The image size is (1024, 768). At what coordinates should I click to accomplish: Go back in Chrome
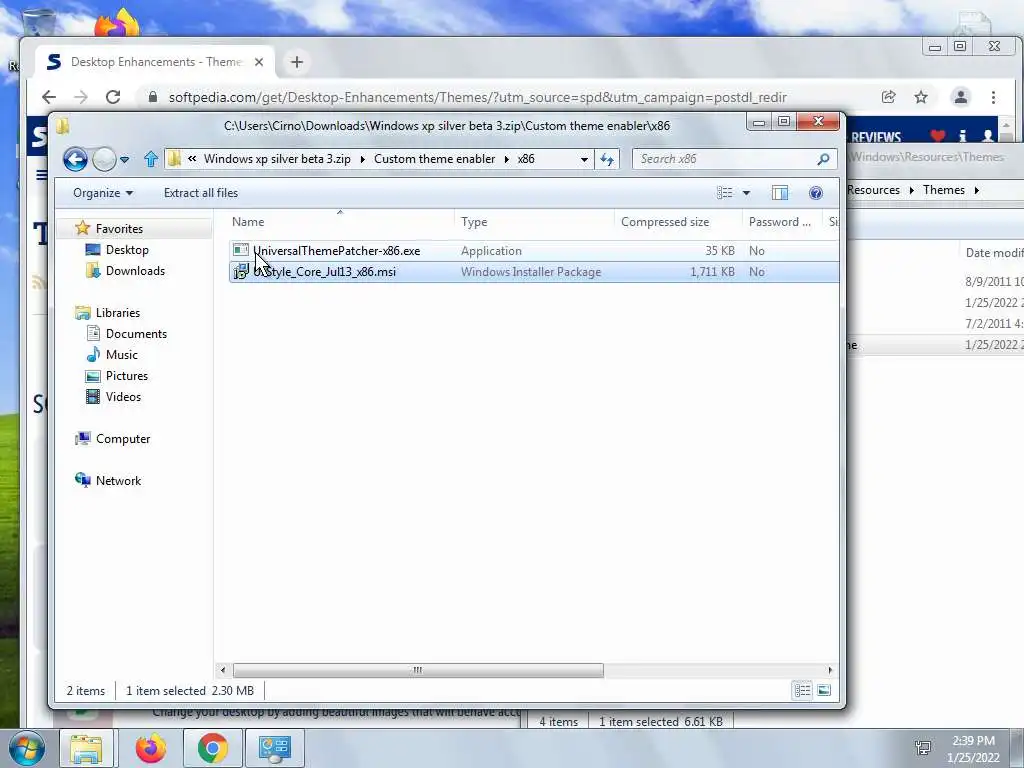(x=49, y=97)
